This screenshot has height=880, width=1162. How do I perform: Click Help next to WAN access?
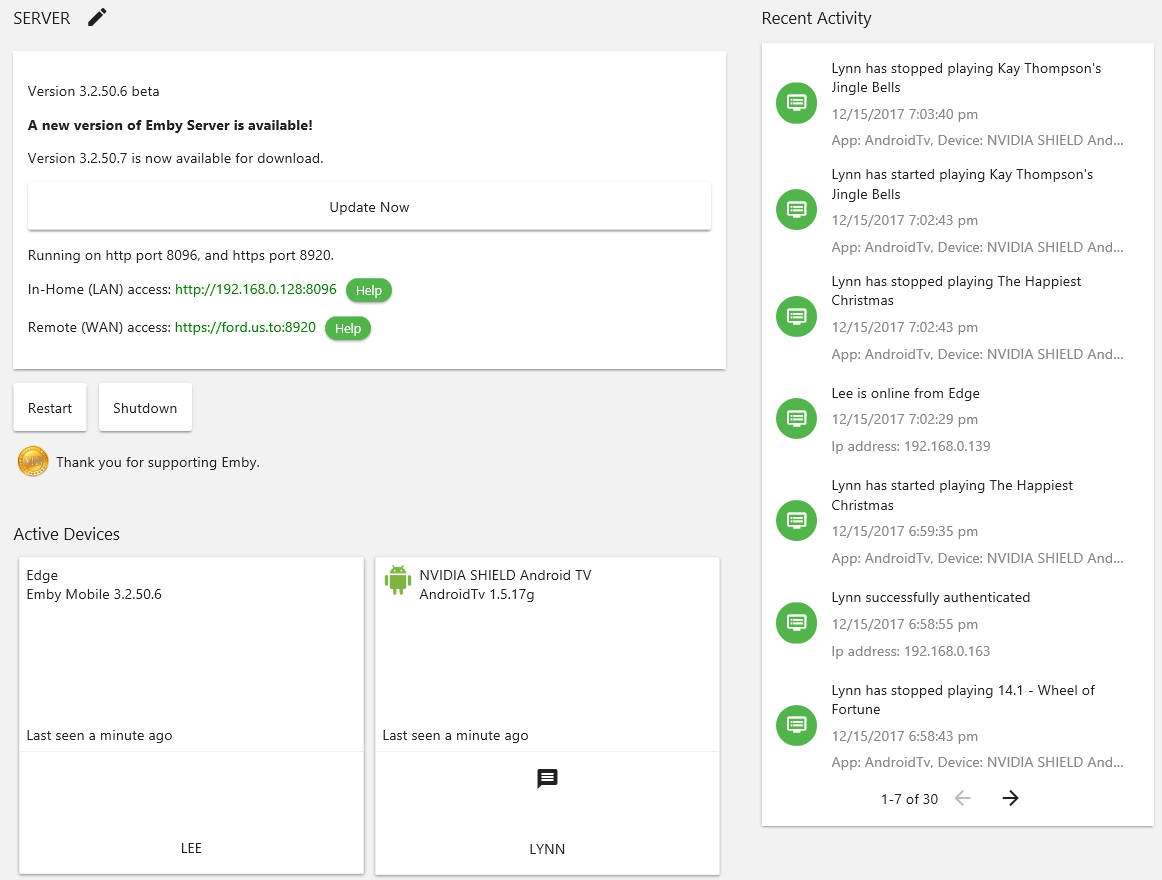pos(348,328)
